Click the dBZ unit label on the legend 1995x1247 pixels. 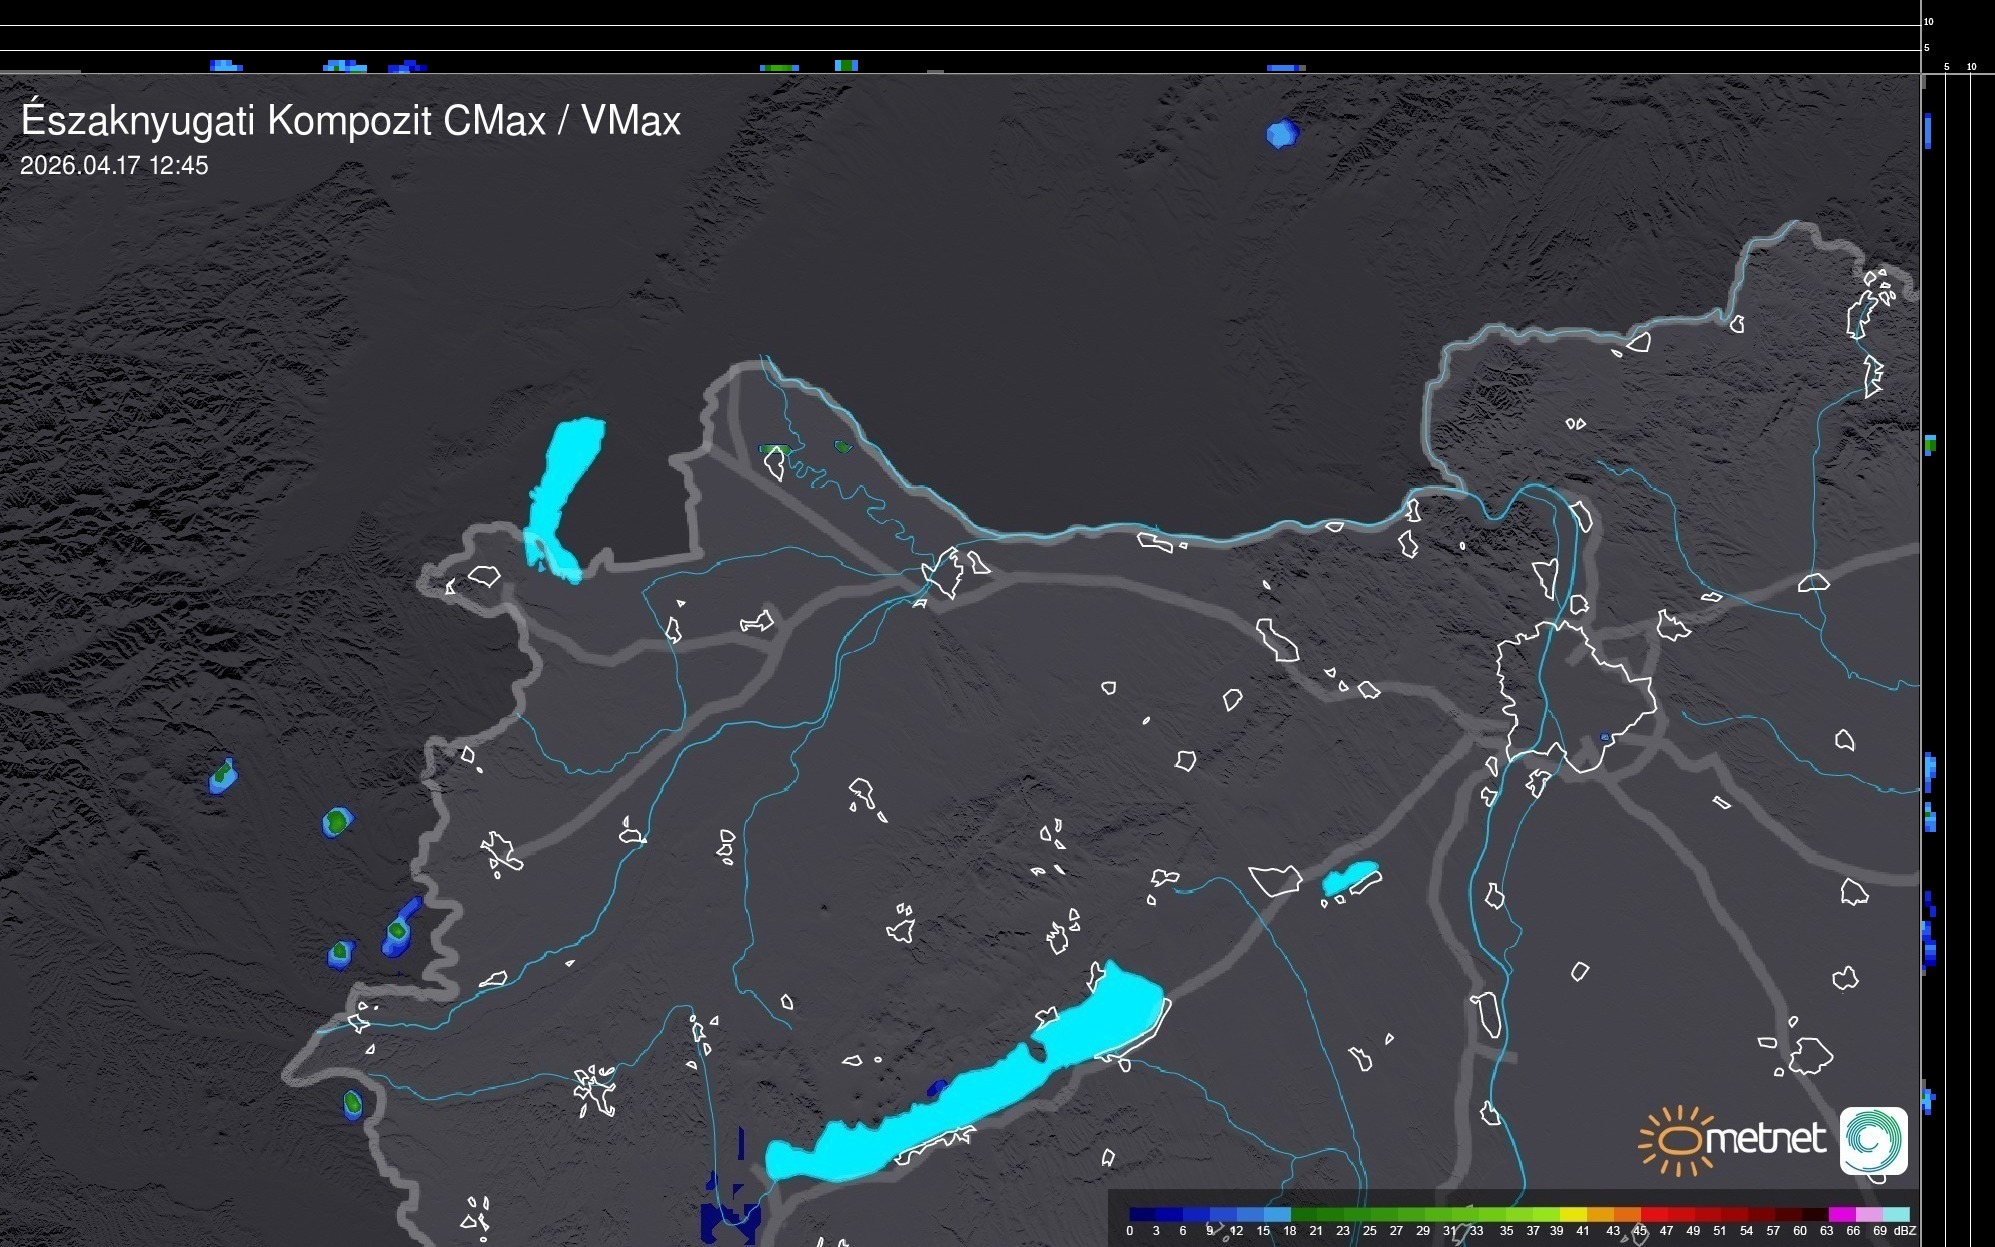[1905, 1231]
